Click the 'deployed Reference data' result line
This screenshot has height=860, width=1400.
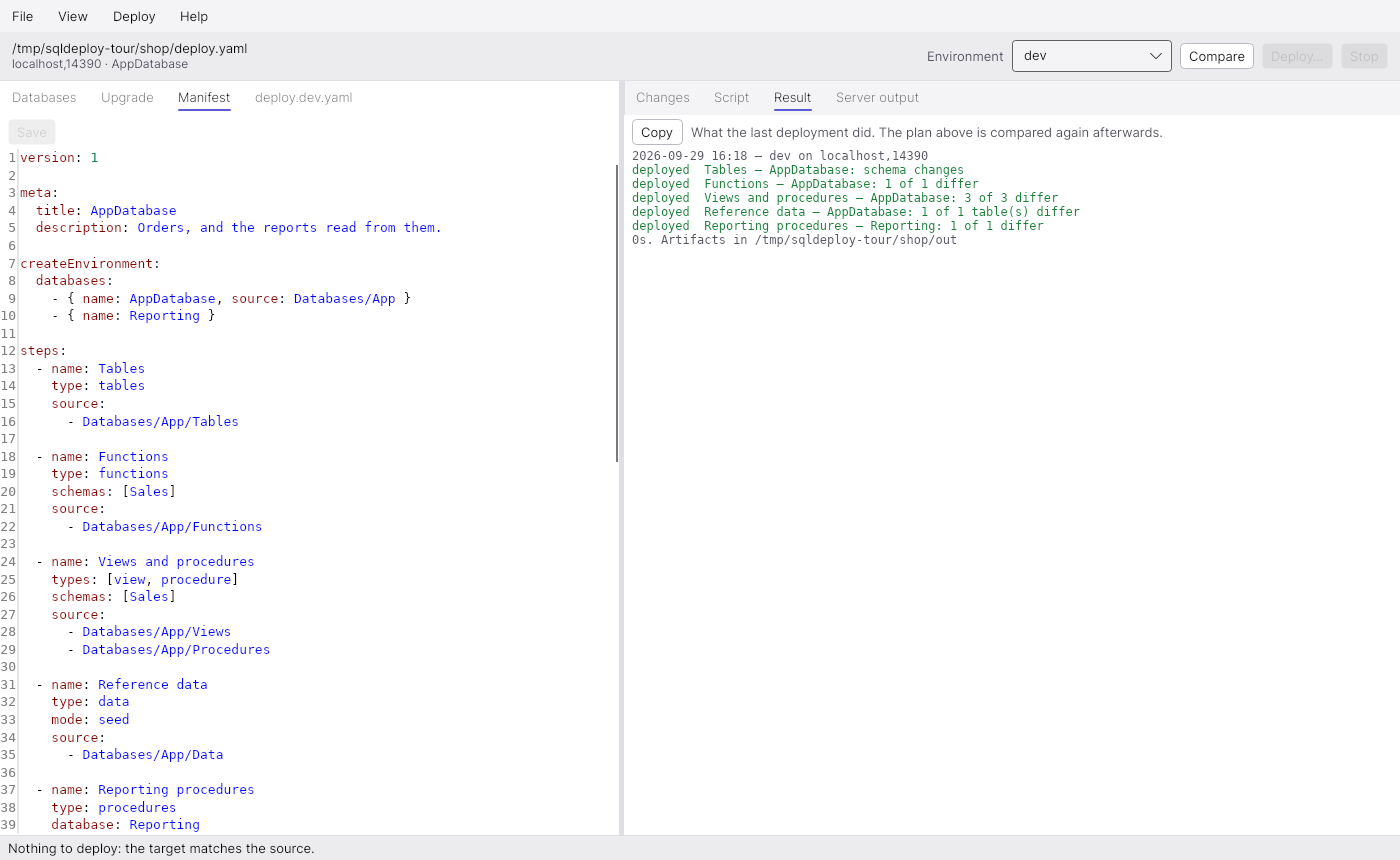(856, 212)
